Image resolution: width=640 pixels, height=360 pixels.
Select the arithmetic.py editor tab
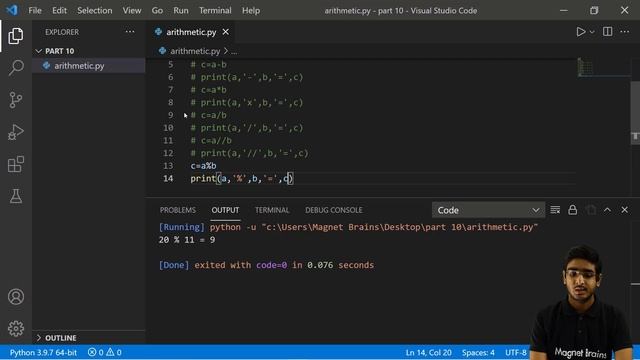191,32
